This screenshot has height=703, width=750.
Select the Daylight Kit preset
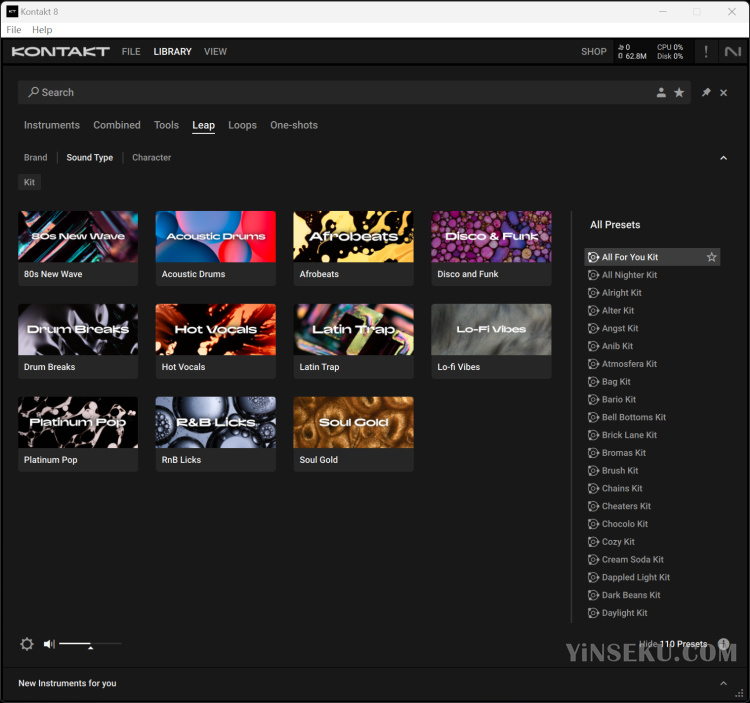coord(652,613)
